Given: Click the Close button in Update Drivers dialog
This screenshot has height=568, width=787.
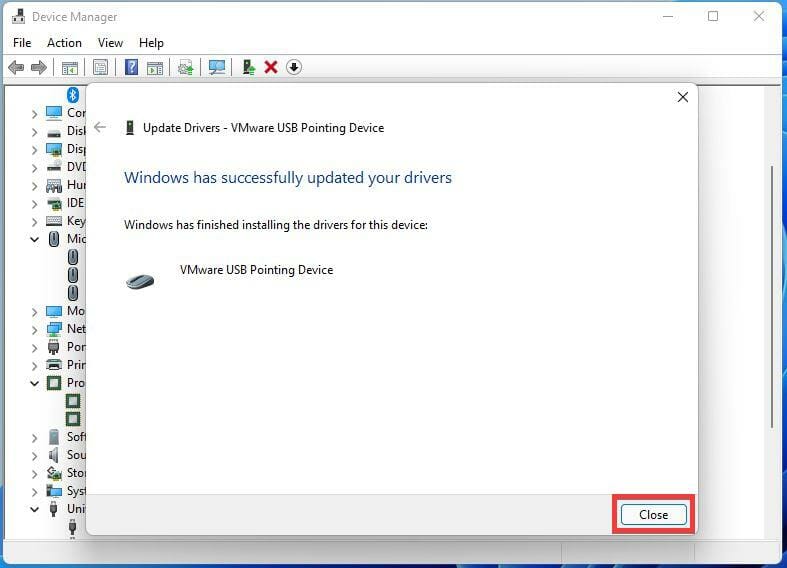Looking at the screenshot, I should [653, 515].
